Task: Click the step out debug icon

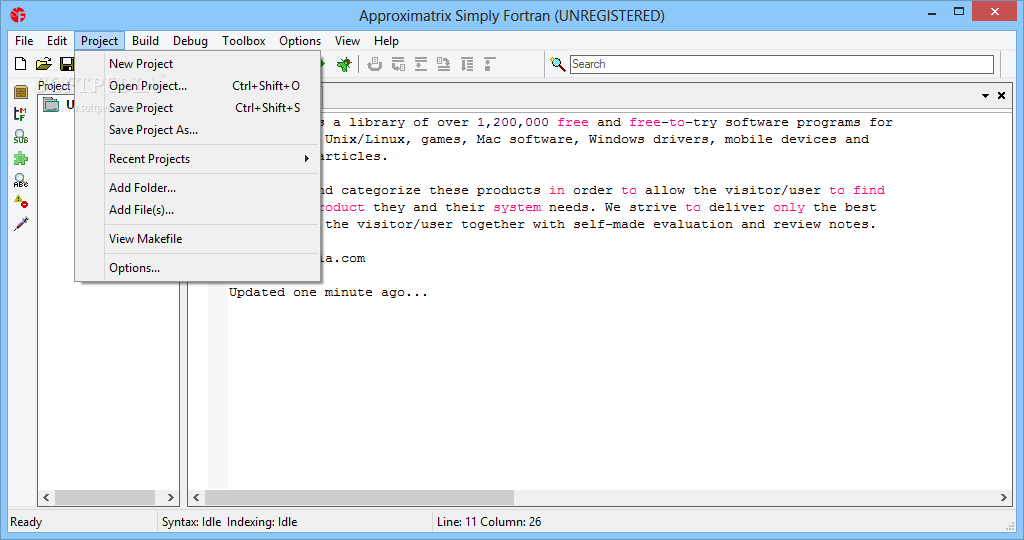Action: pos(490,64)
